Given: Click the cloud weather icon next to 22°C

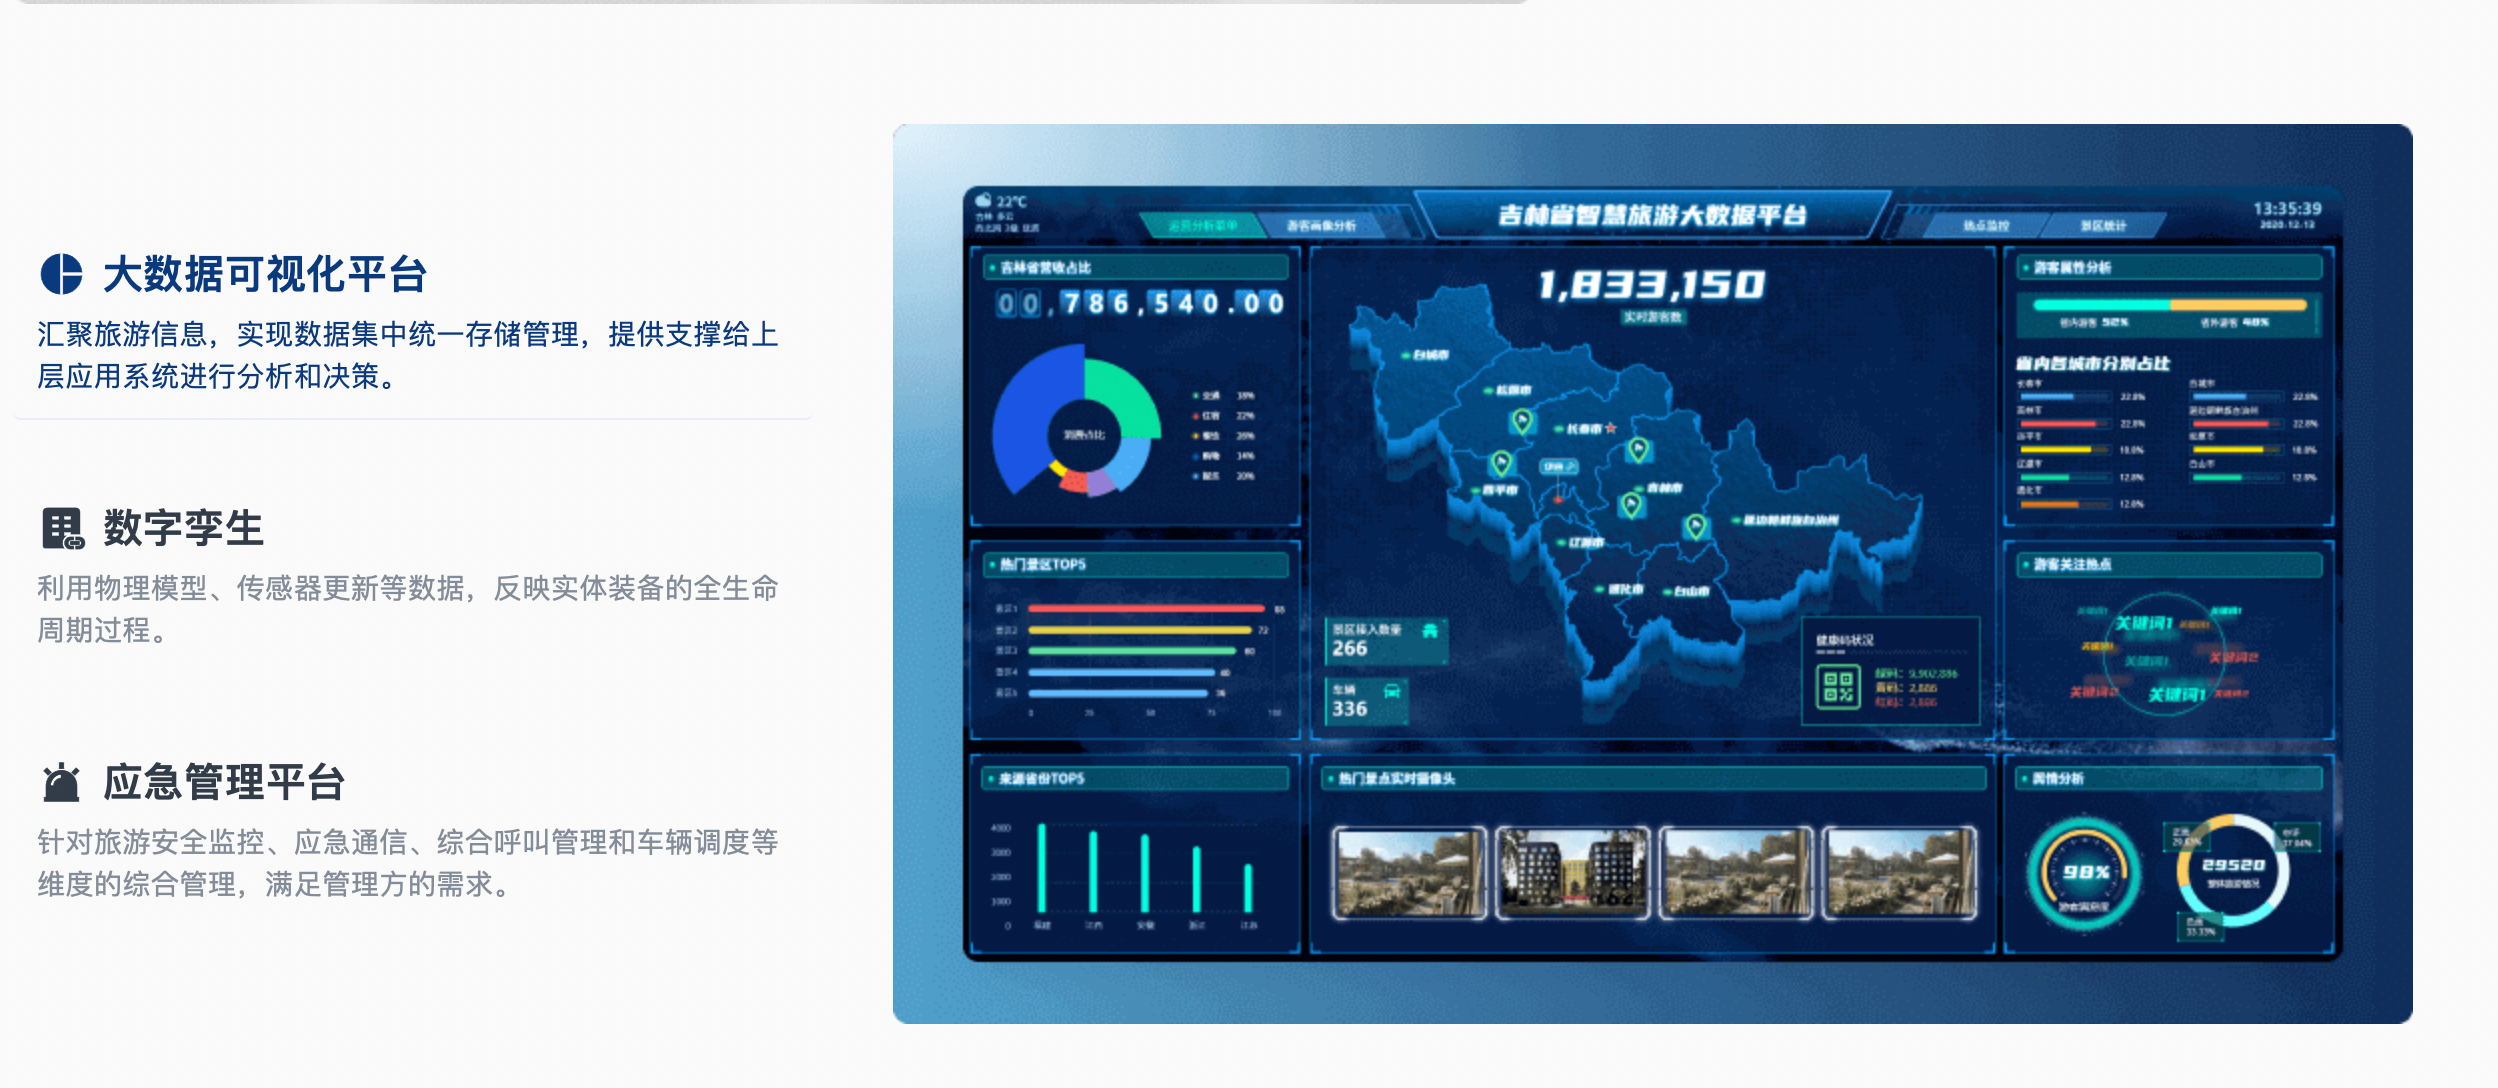Looking at the screenshot, I should pos(984,200).
